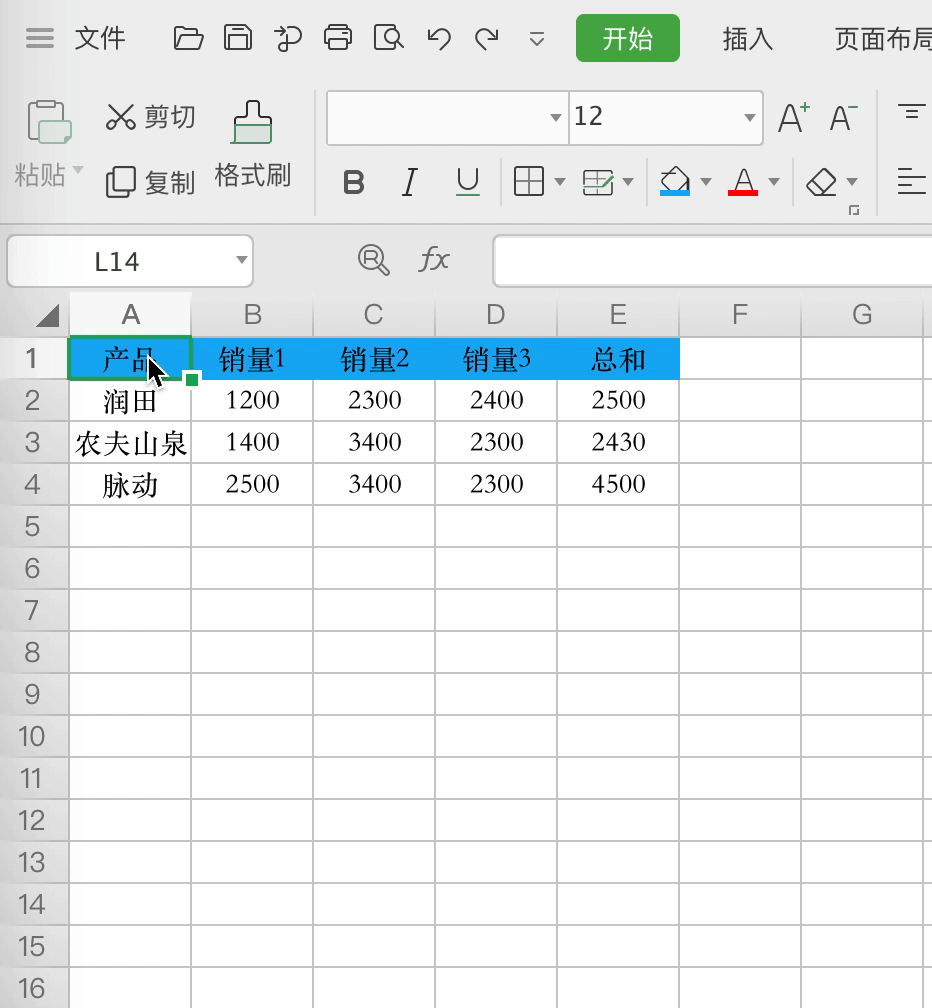Viewport: 932px width, 1008px height.
Task: Expand the clear eraser dropdown arrow
Action: (852, 182)
